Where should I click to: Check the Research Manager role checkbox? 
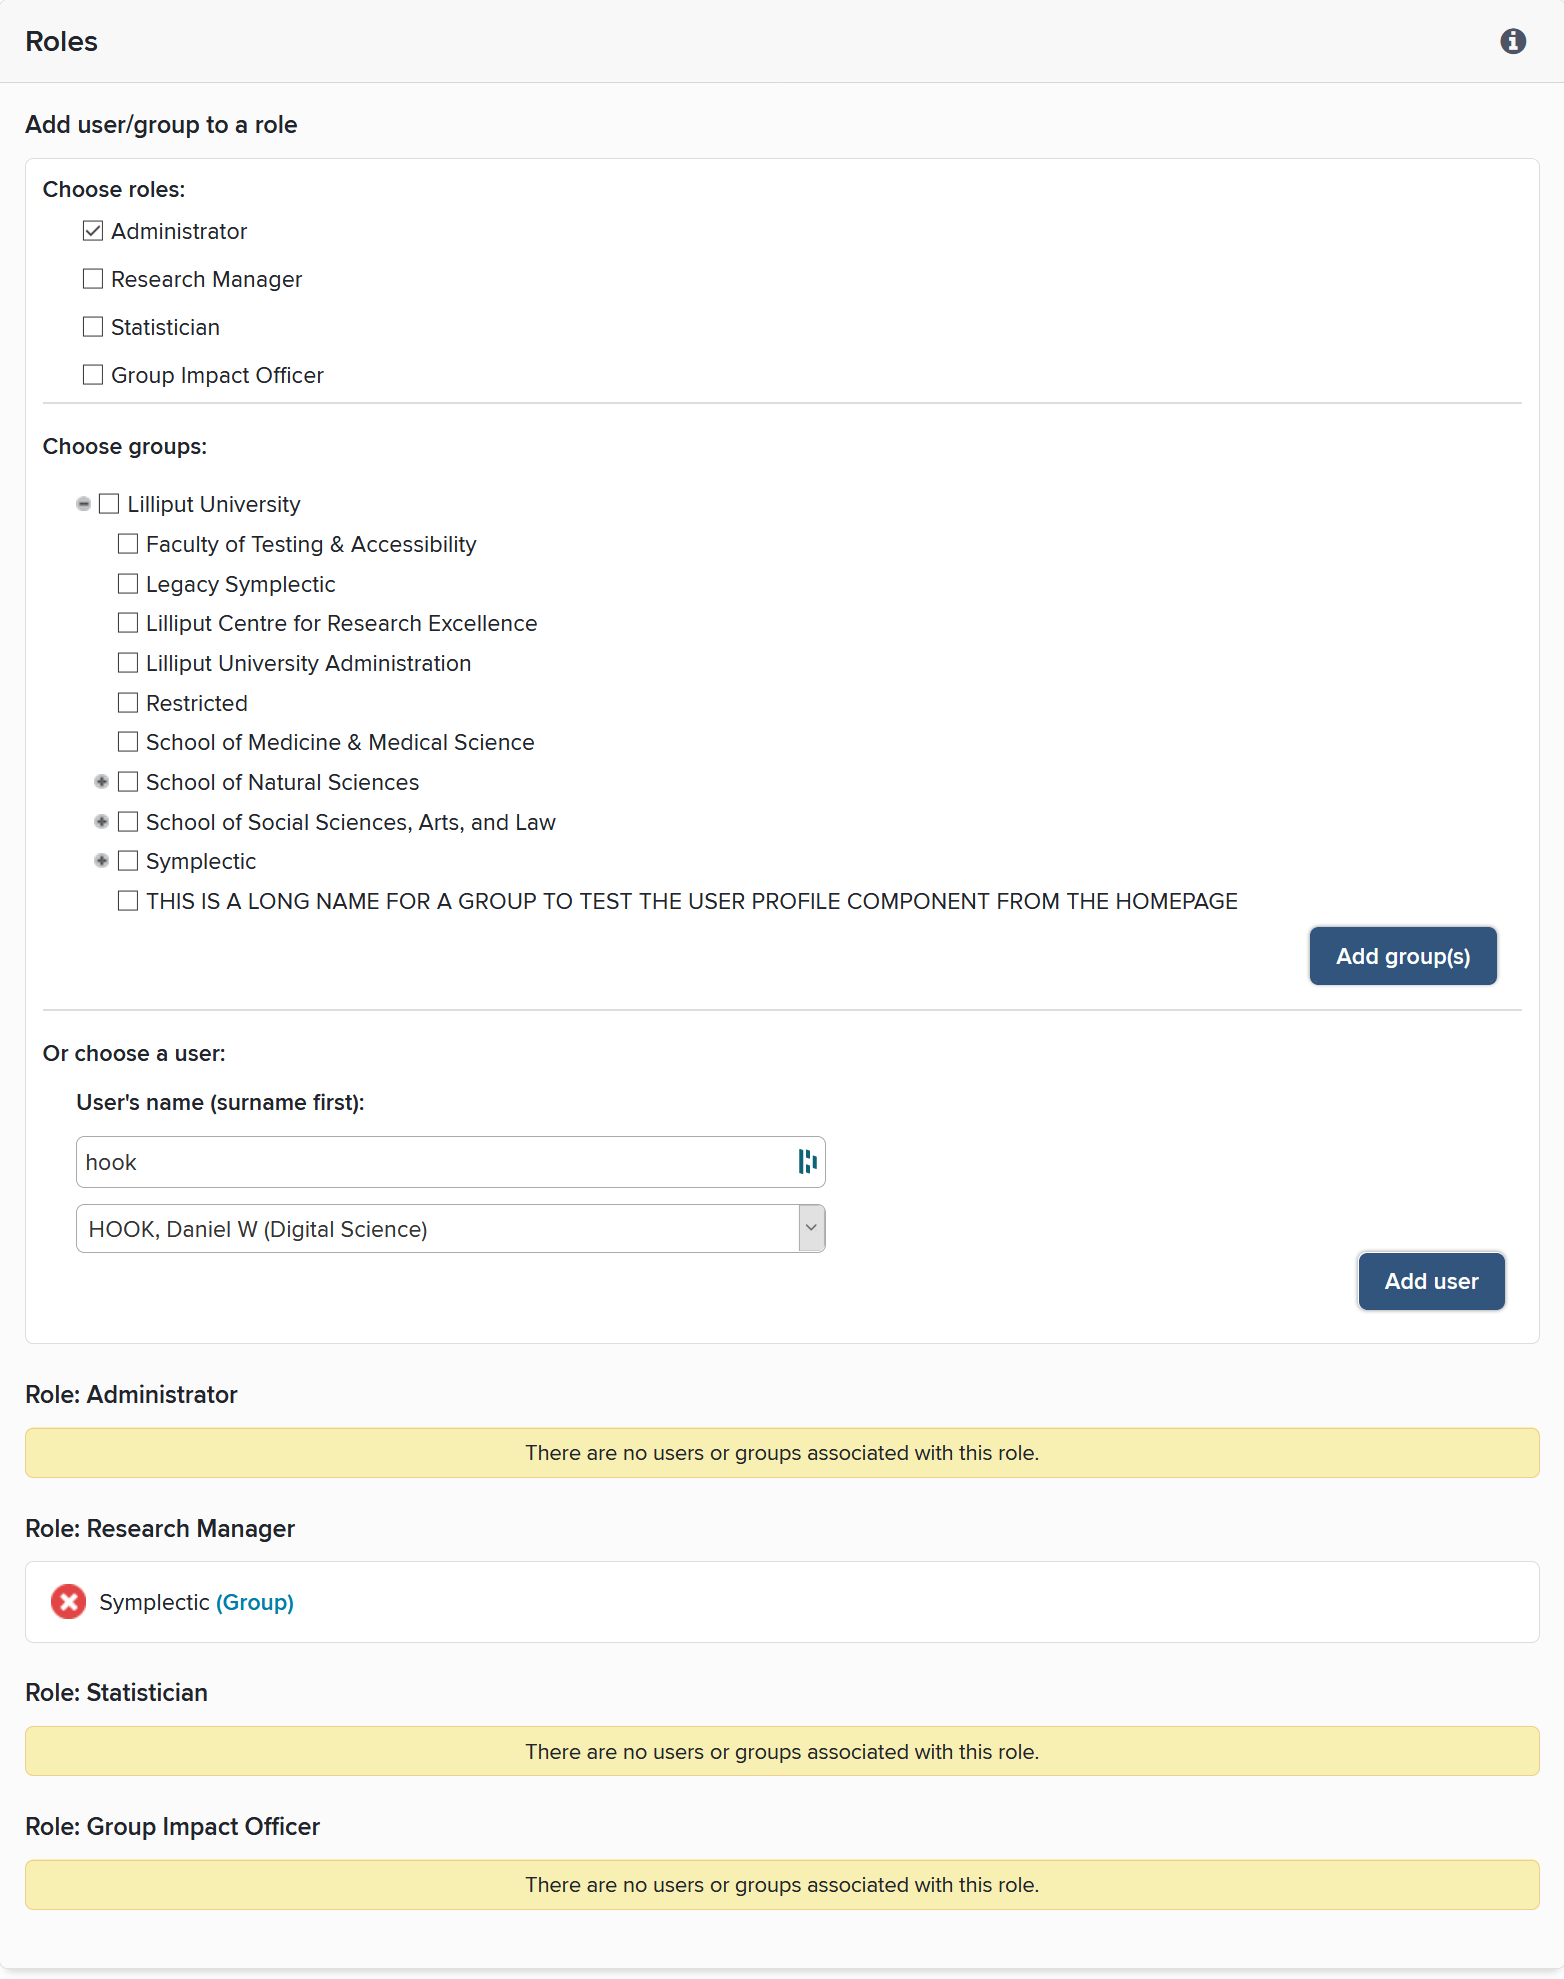tap(93, 279)
